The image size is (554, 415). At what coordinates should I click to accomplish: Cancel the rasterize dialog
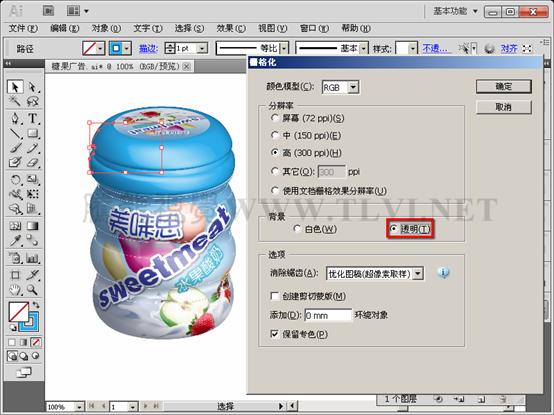[x=503, y=107]
